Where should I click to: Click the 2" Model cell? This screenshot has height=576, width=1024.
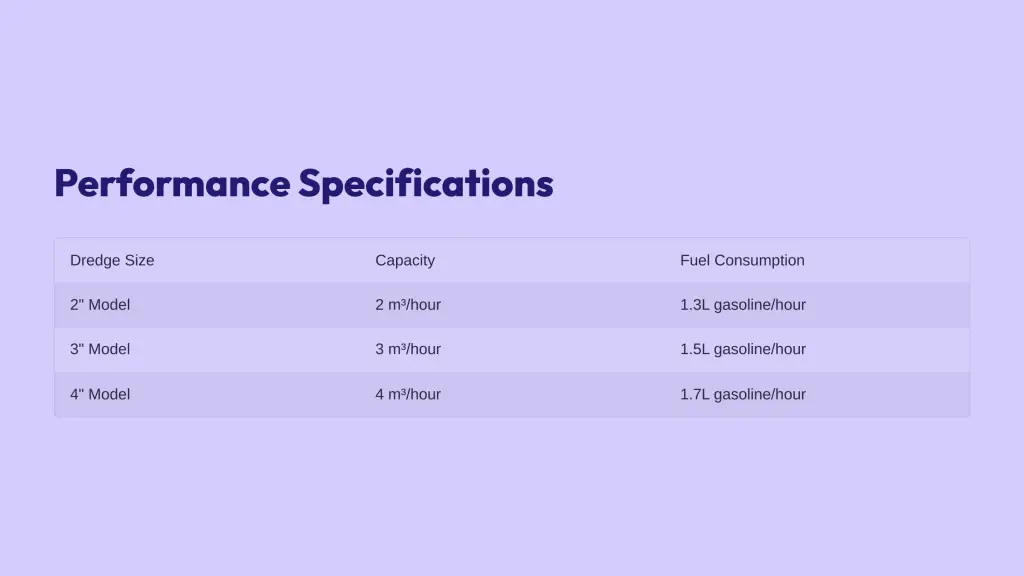coord(100,305)
